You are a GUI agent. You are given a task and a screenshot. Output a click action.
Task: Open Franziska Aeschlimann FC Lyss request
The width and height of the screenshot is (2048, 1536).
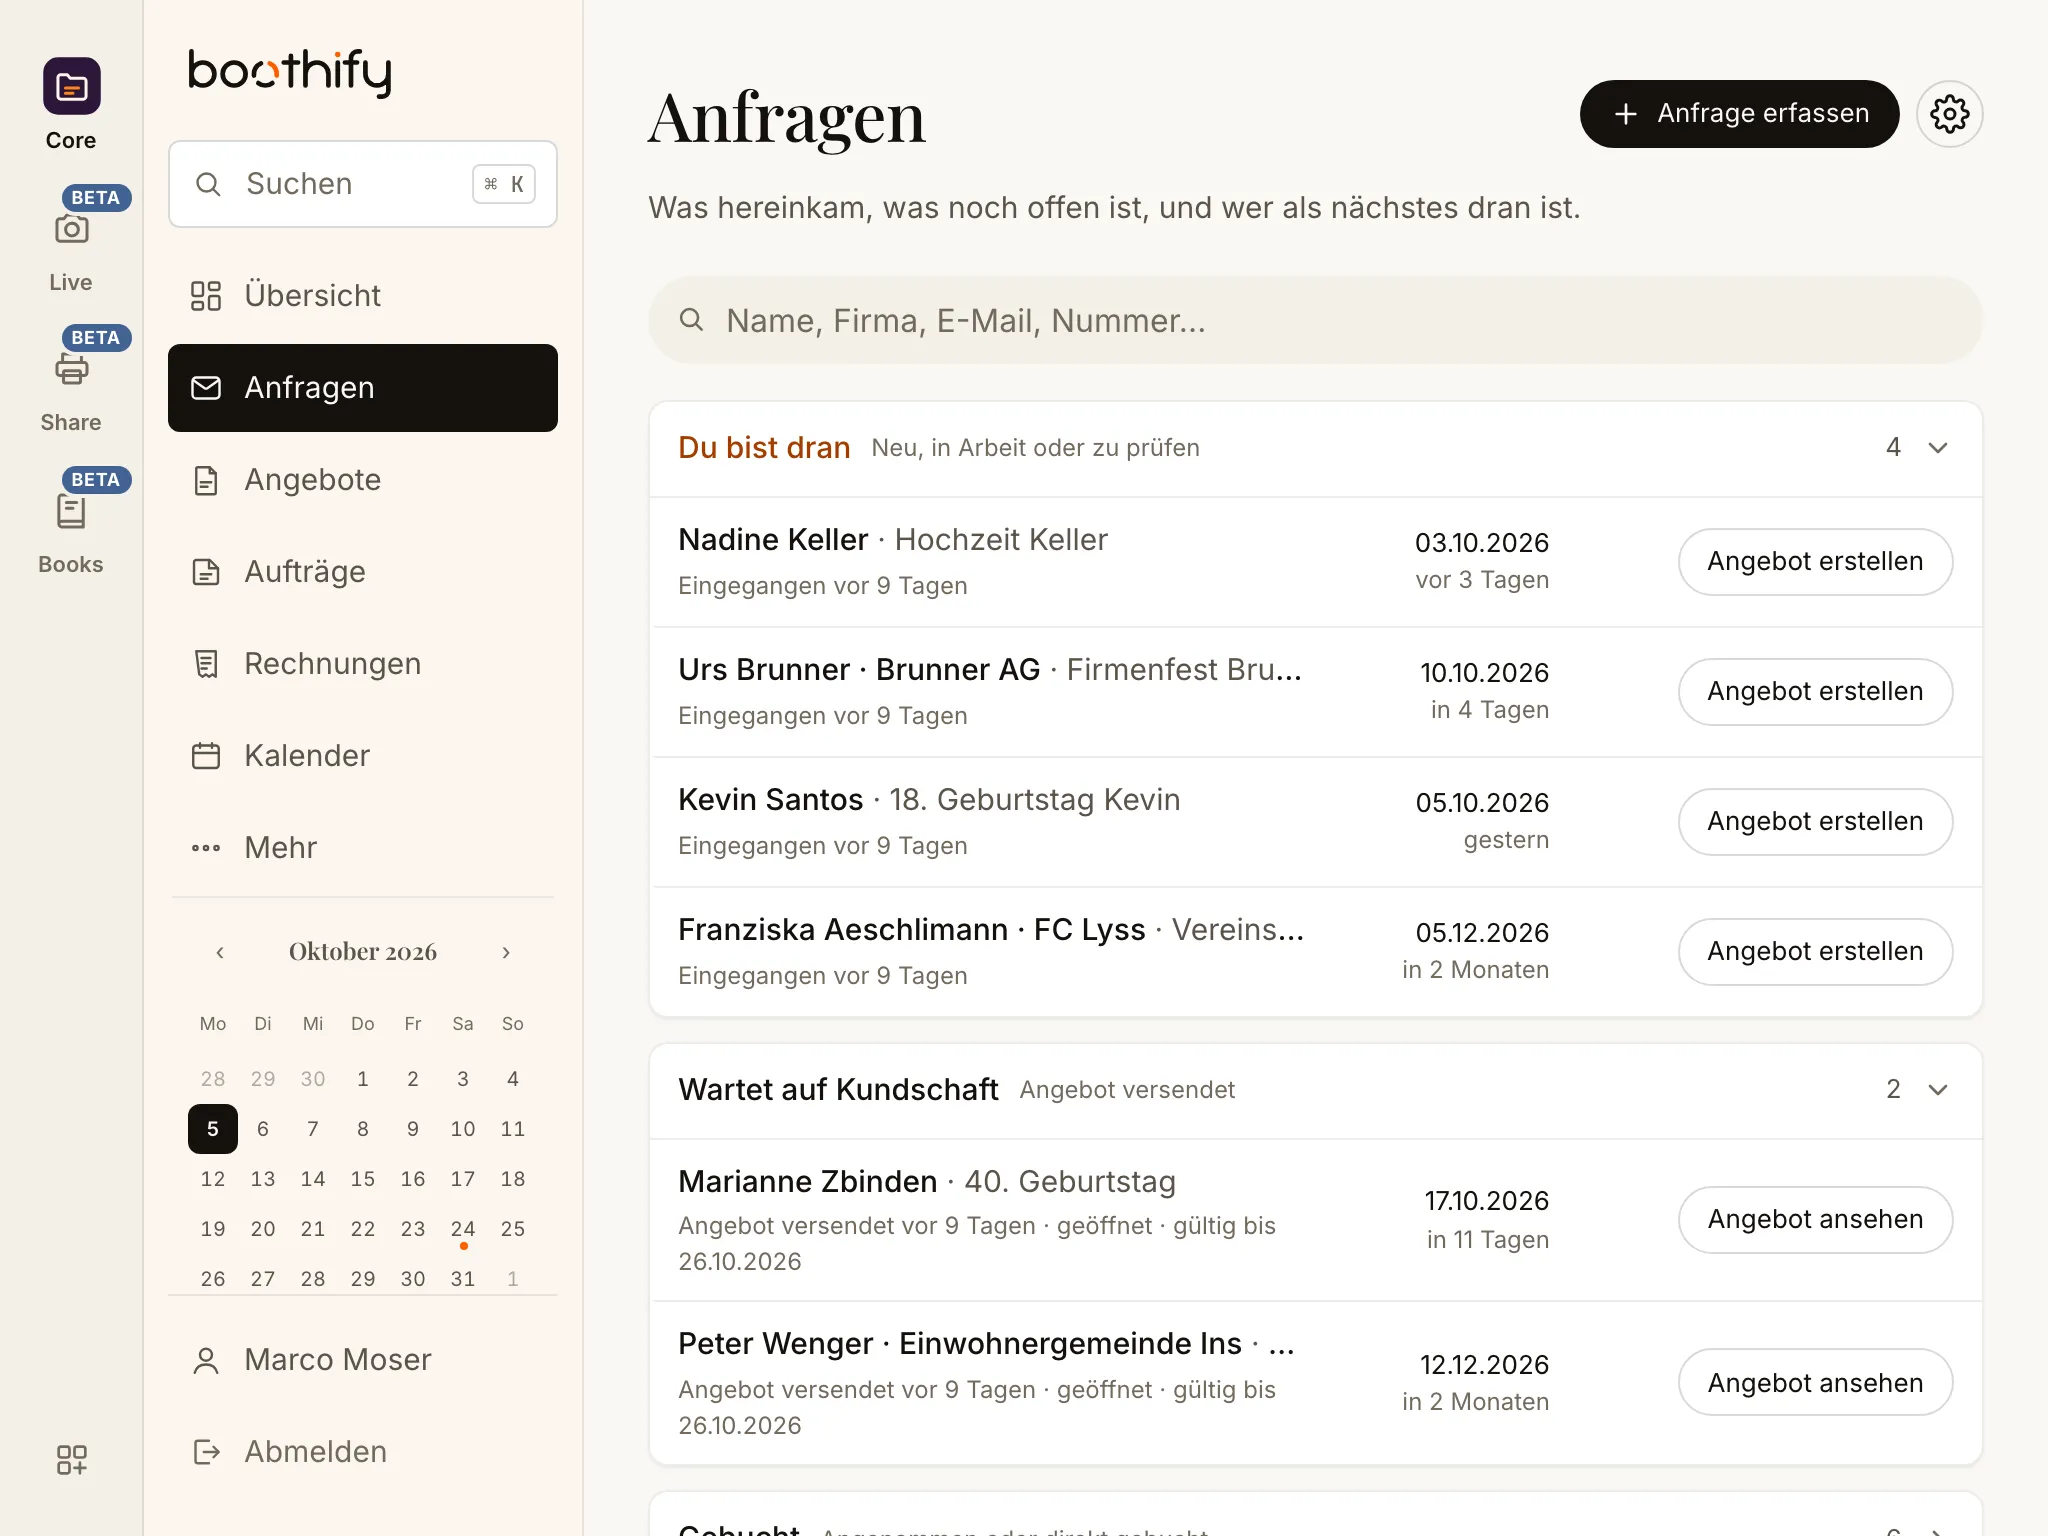[x=1316, y=952]
